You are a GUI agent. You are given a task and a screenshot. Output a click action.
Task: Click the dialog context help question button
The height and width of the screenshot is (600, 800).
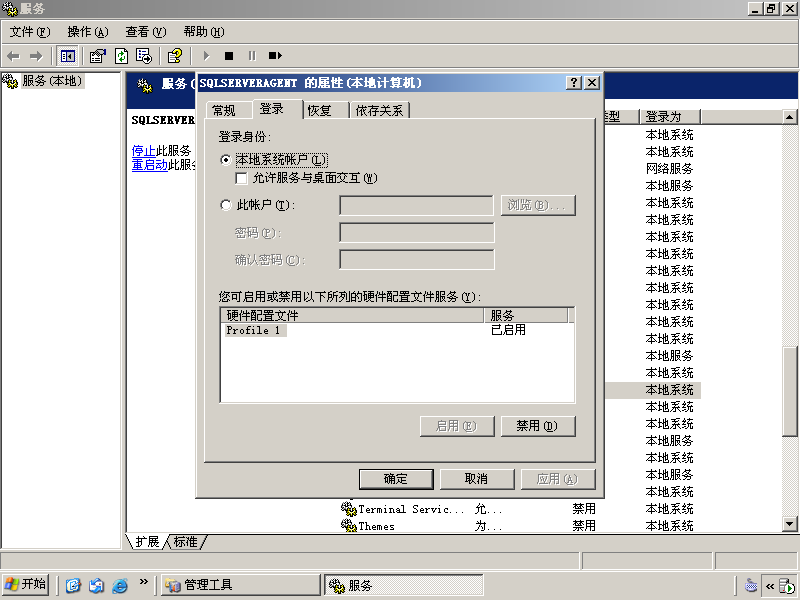pyautogui.click(x=574, y=83)
